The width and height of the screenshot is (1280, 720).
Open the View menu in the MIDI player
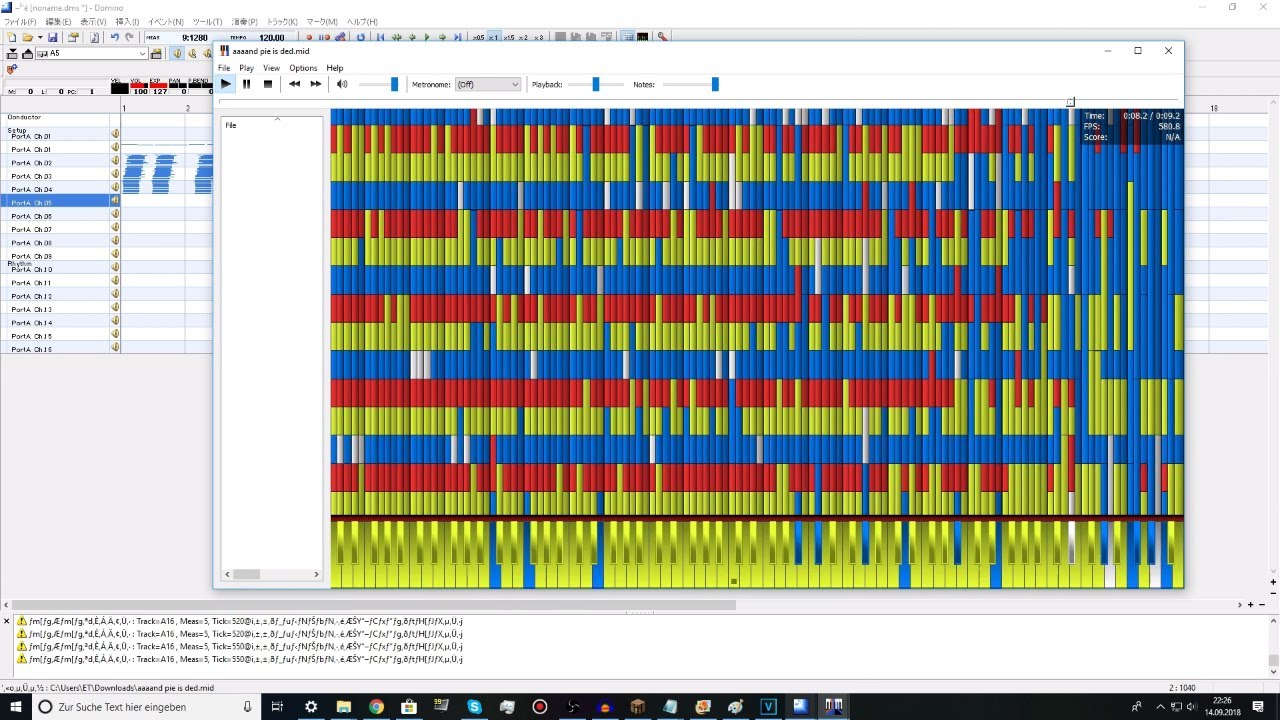tap(271, 68)
